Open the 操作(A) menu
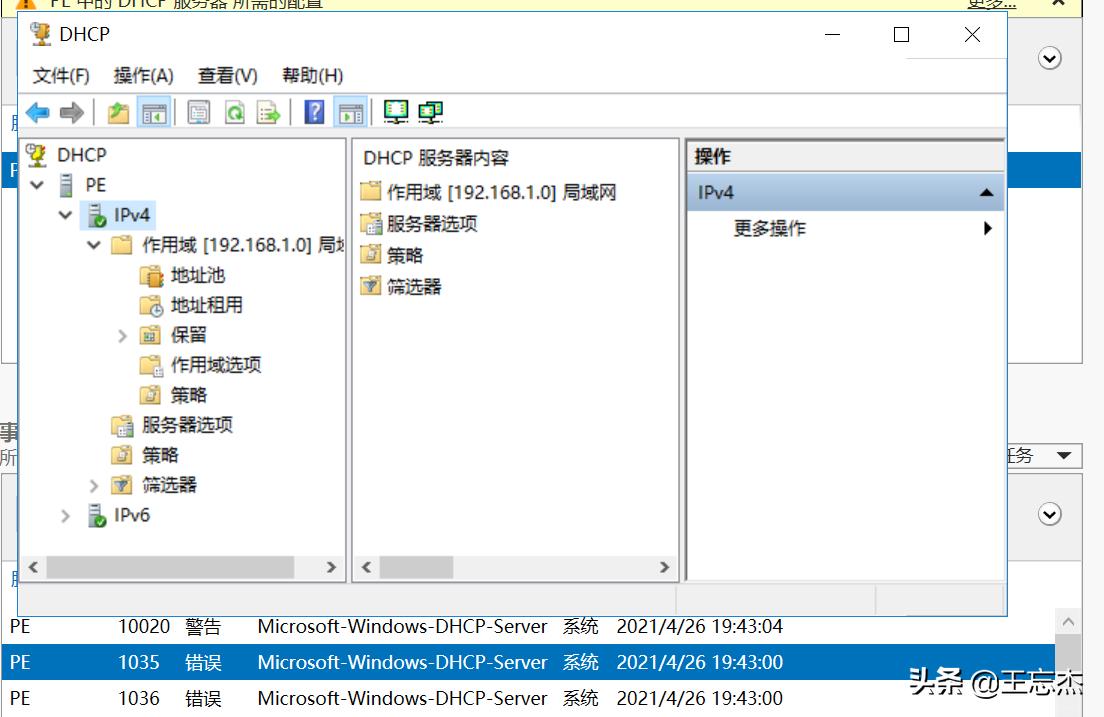This screenshot has width=1104, height=717. (x=142, y=75)
